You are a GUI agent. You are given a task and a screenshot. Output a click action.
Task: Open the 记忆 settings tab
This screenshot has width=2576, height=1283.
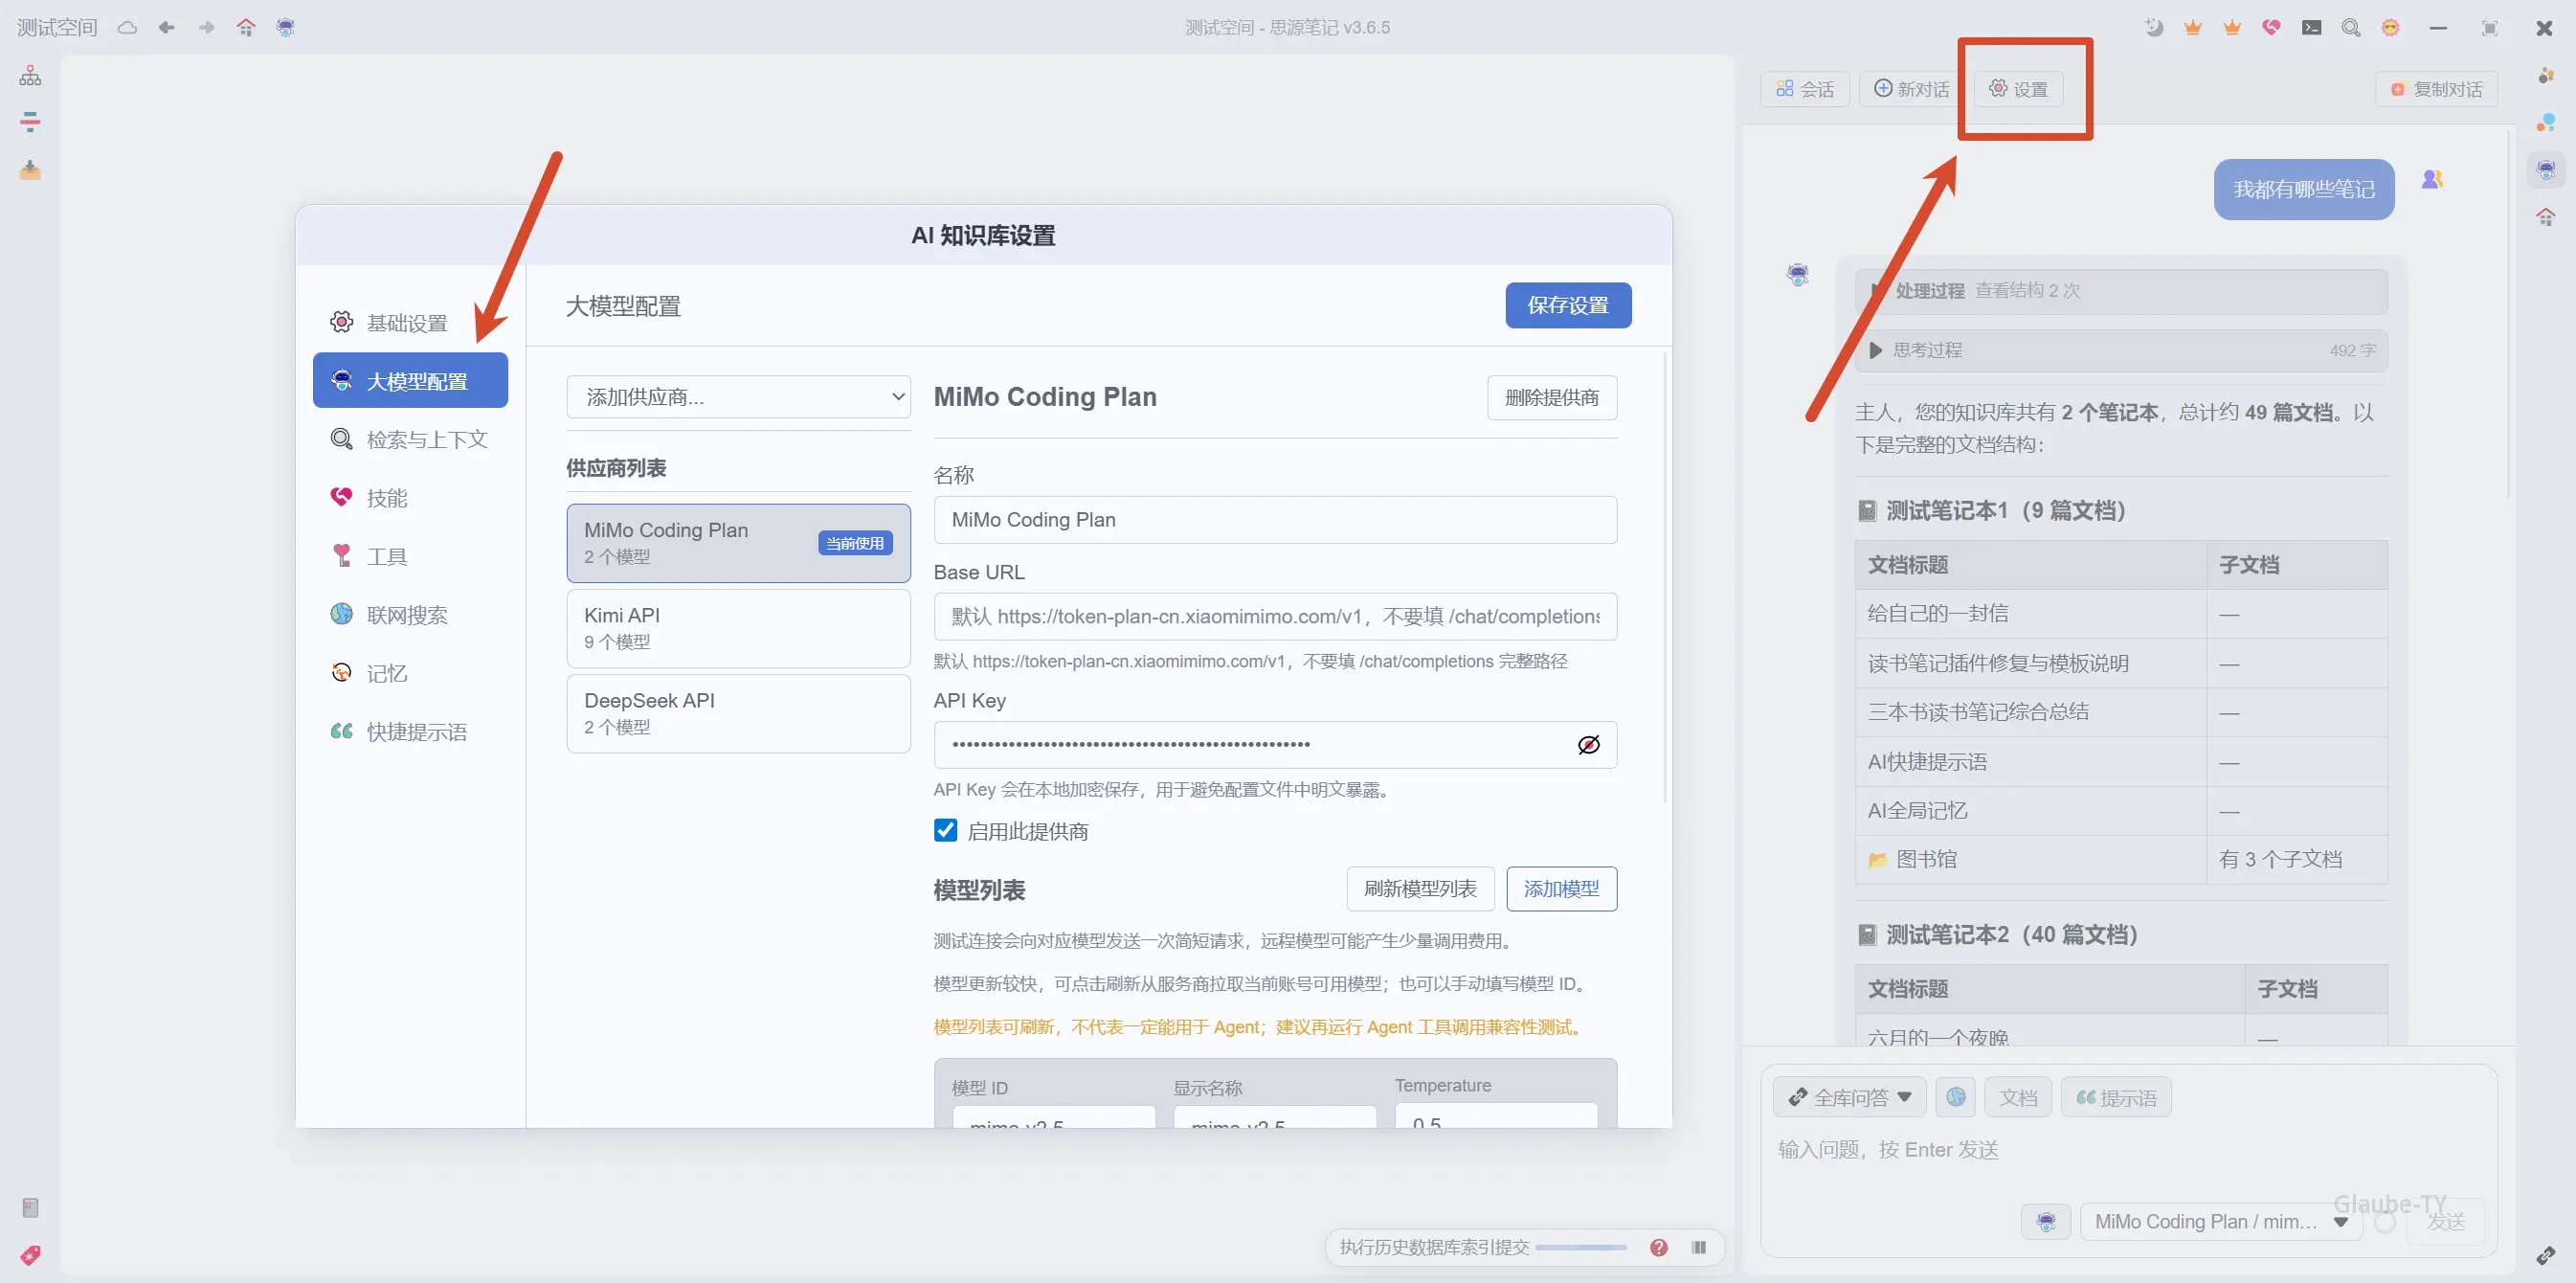click(x=410, y=673)
